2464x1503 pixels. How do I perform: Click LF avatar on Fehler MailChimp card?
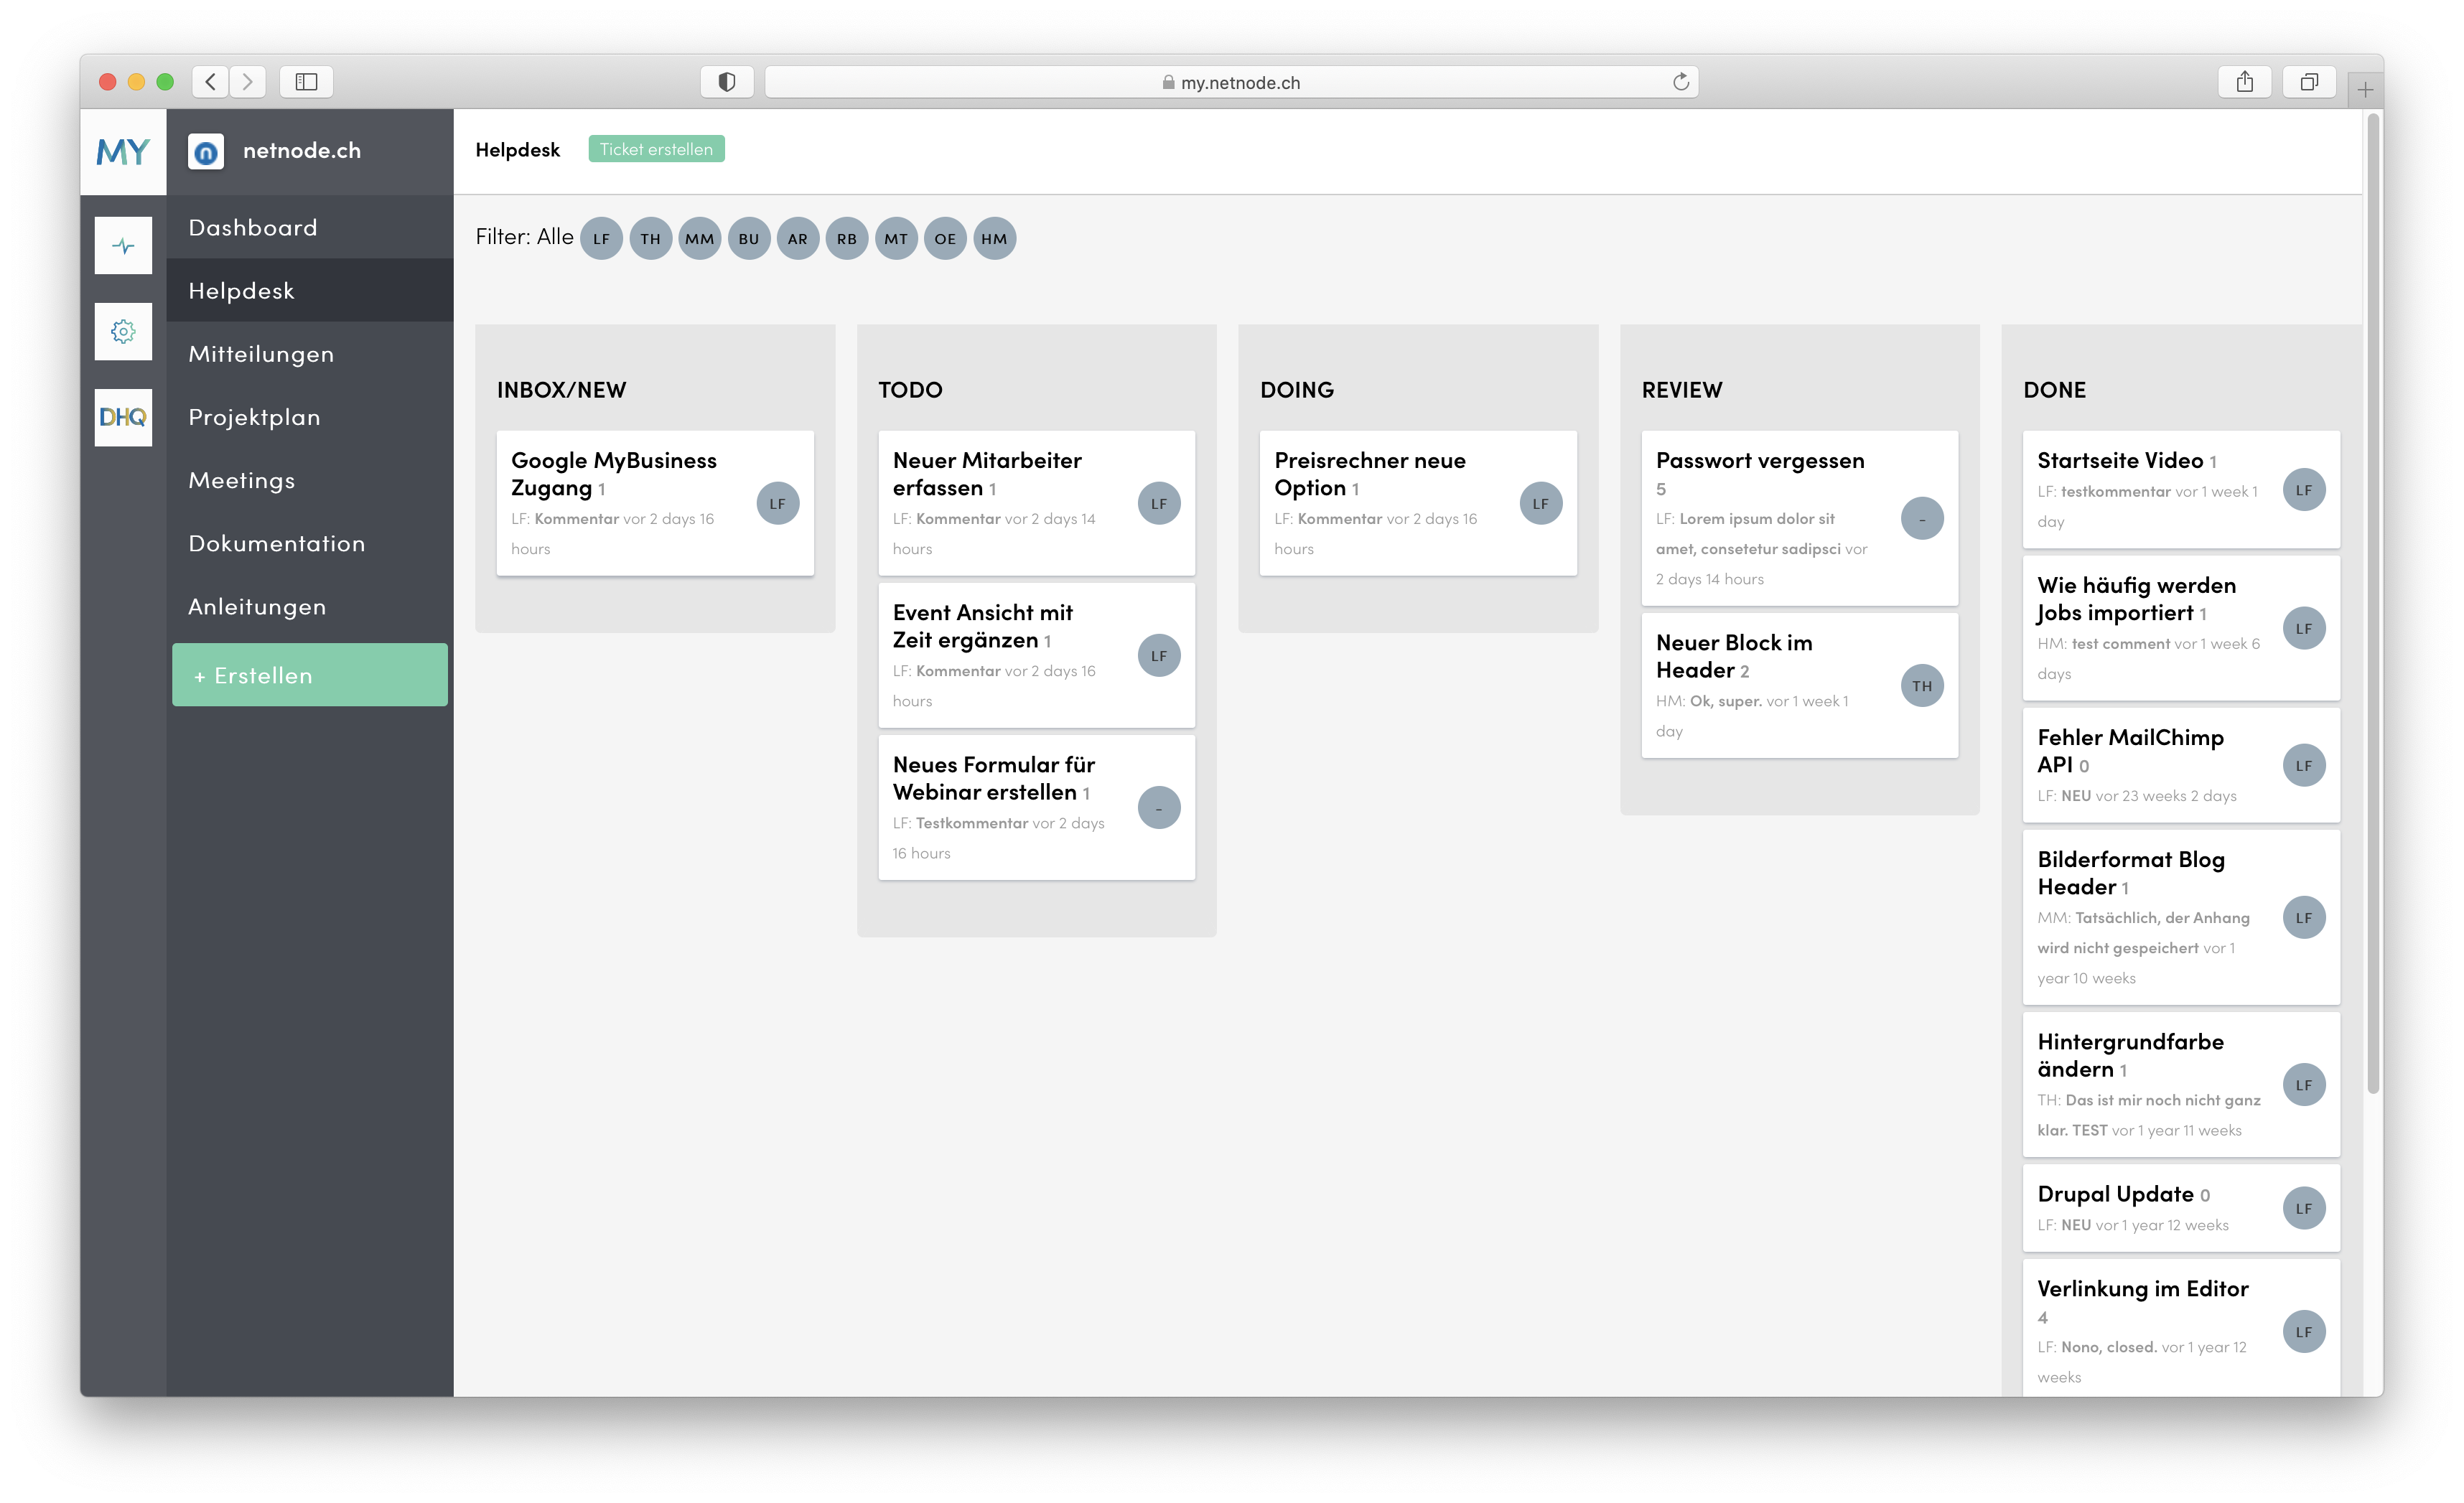click(x=2304, y=765)
